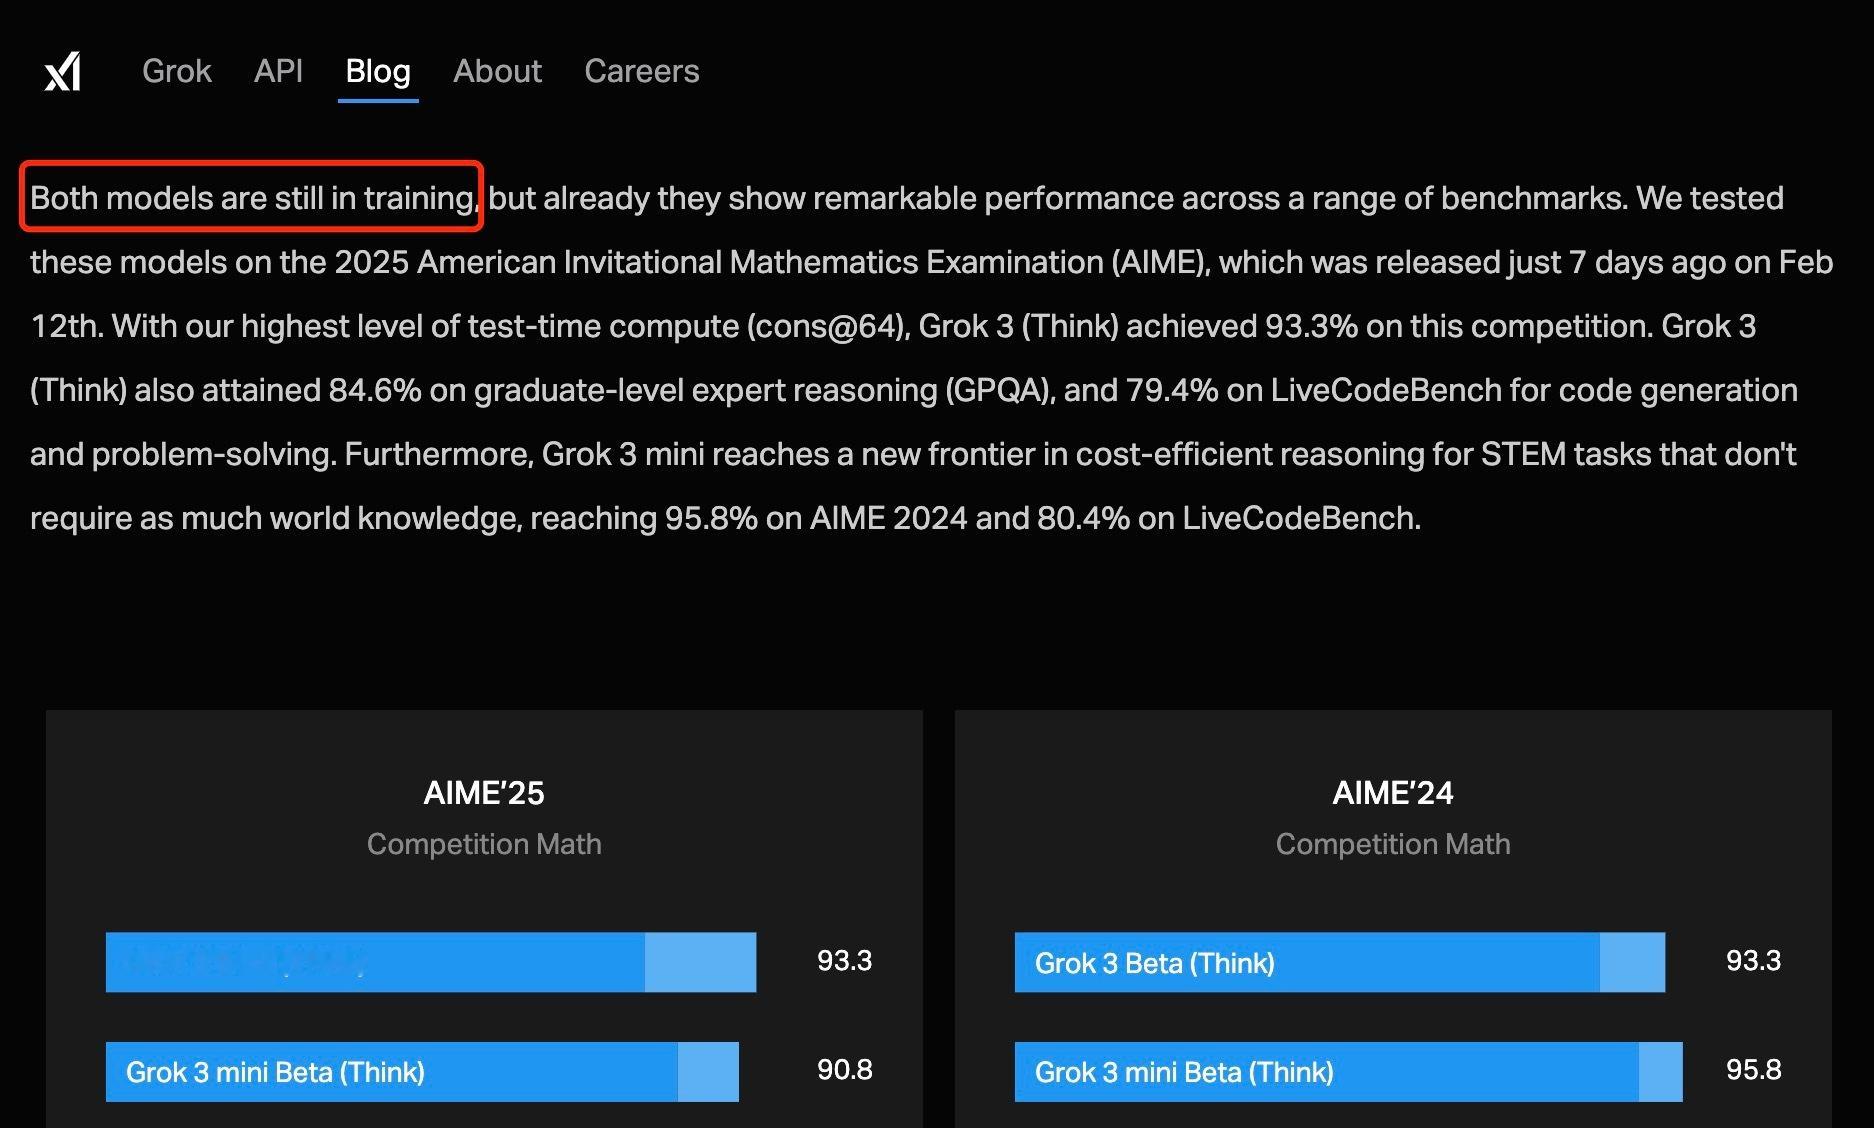Click the blurred top bar in AIME'25 chart
The width and height of the screenshot is (1874, 1128).
pyautogui.click(x=431, y=962)
